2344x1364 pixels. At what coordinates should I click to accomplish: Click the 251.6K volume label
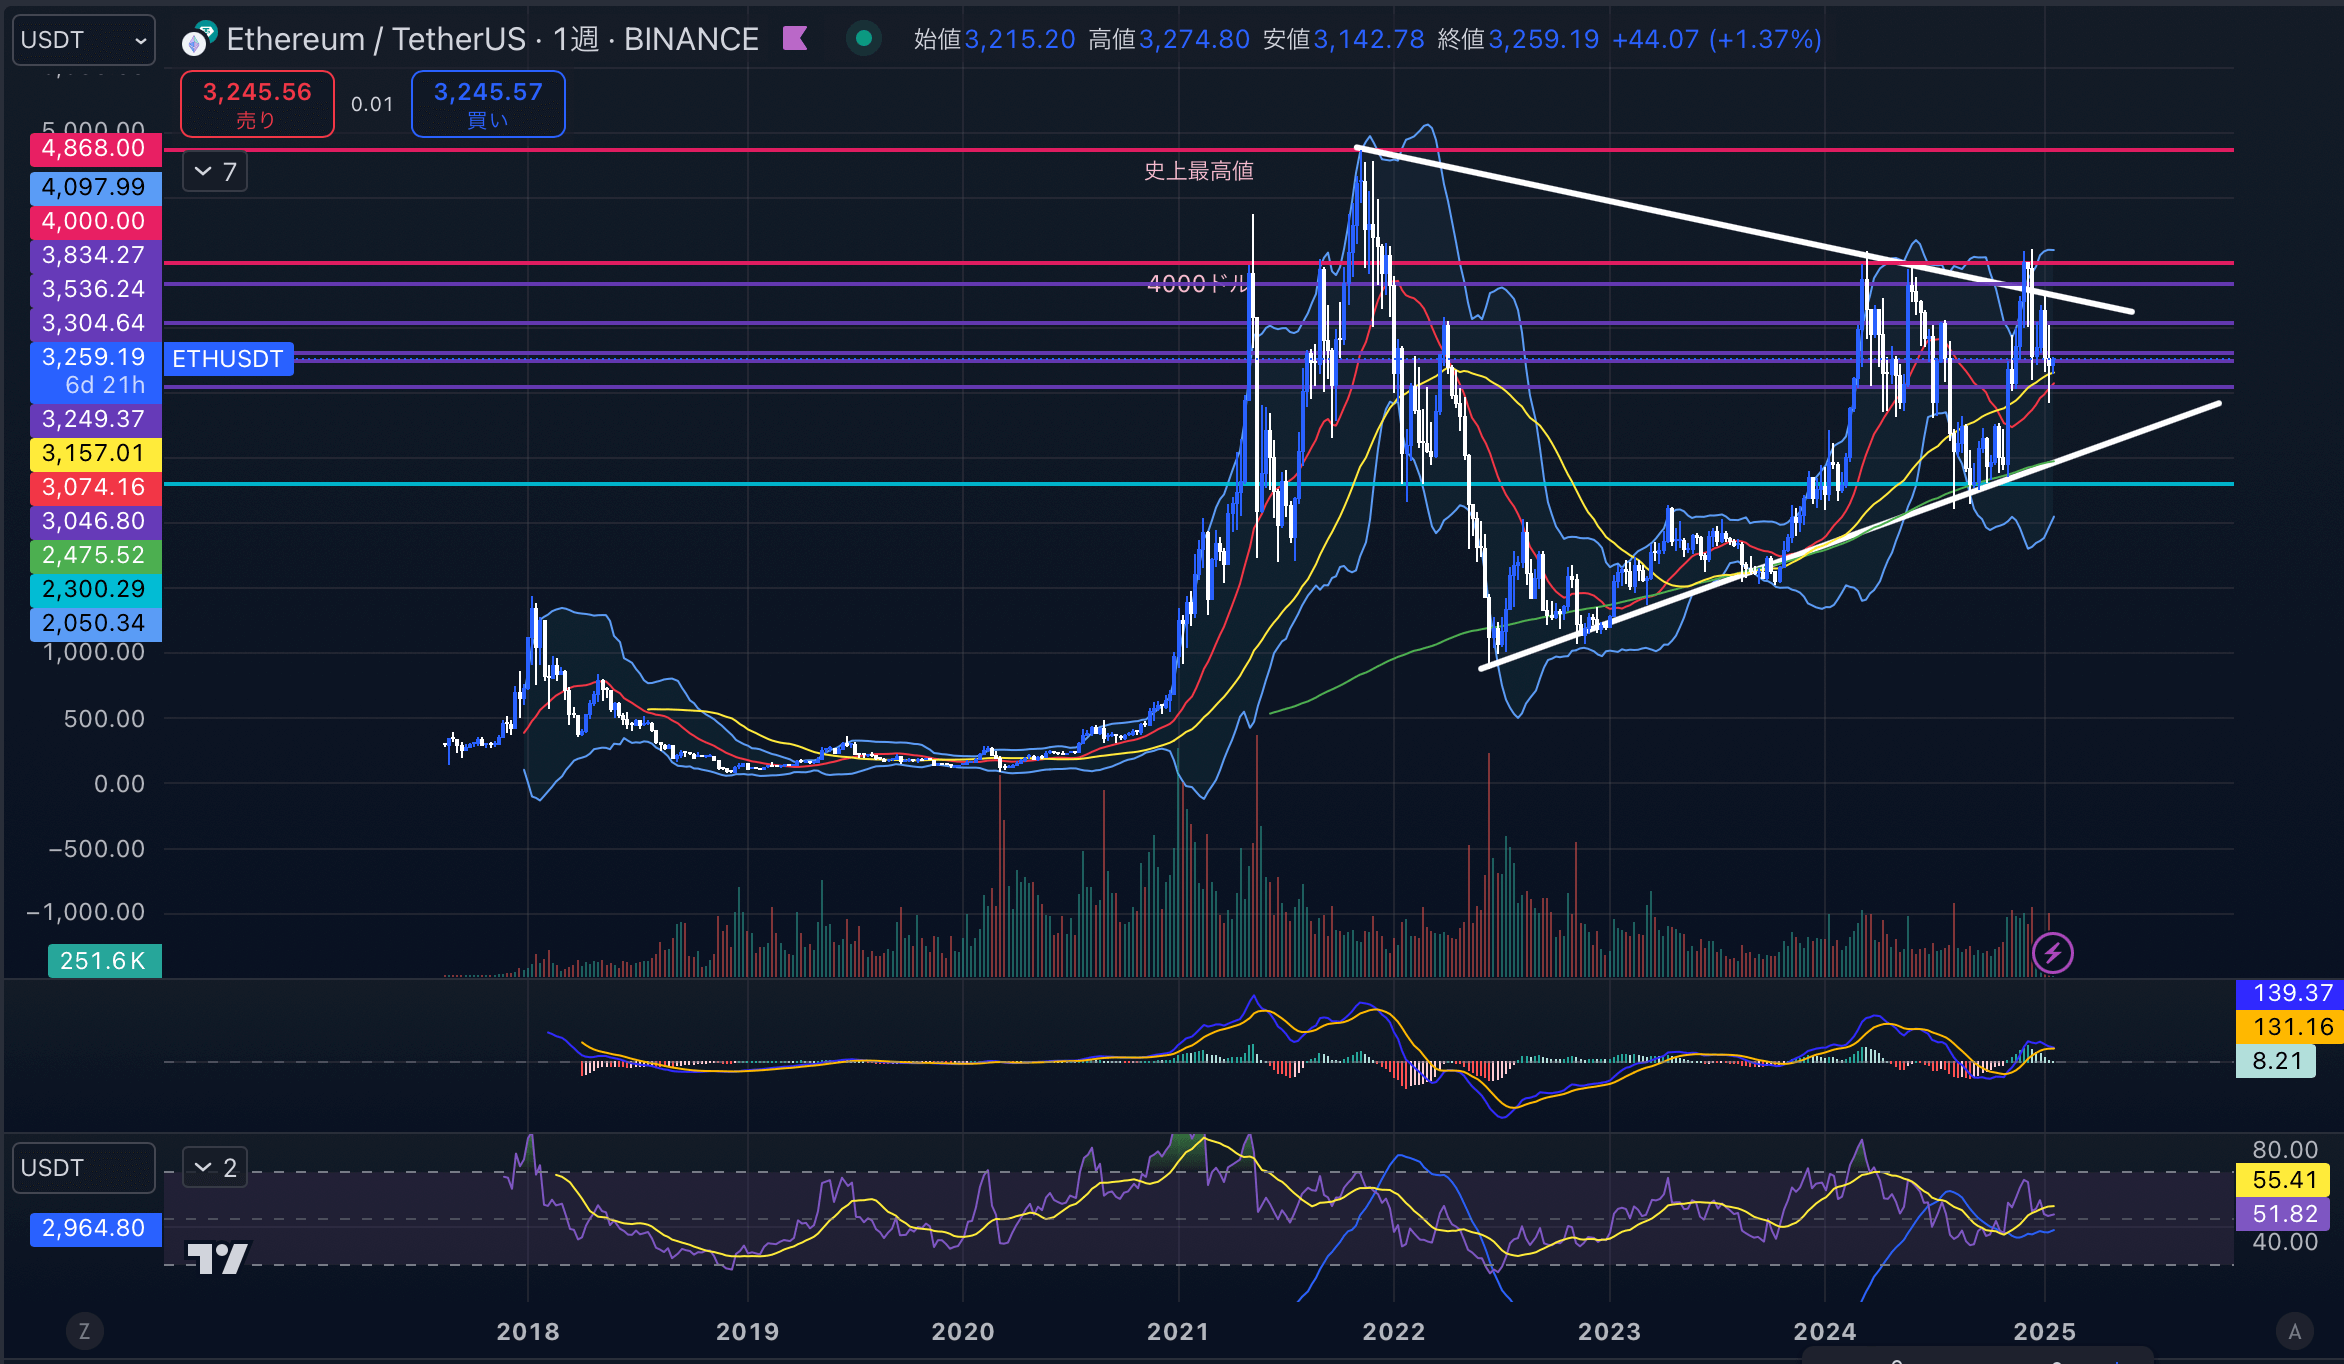click(104, 961)
